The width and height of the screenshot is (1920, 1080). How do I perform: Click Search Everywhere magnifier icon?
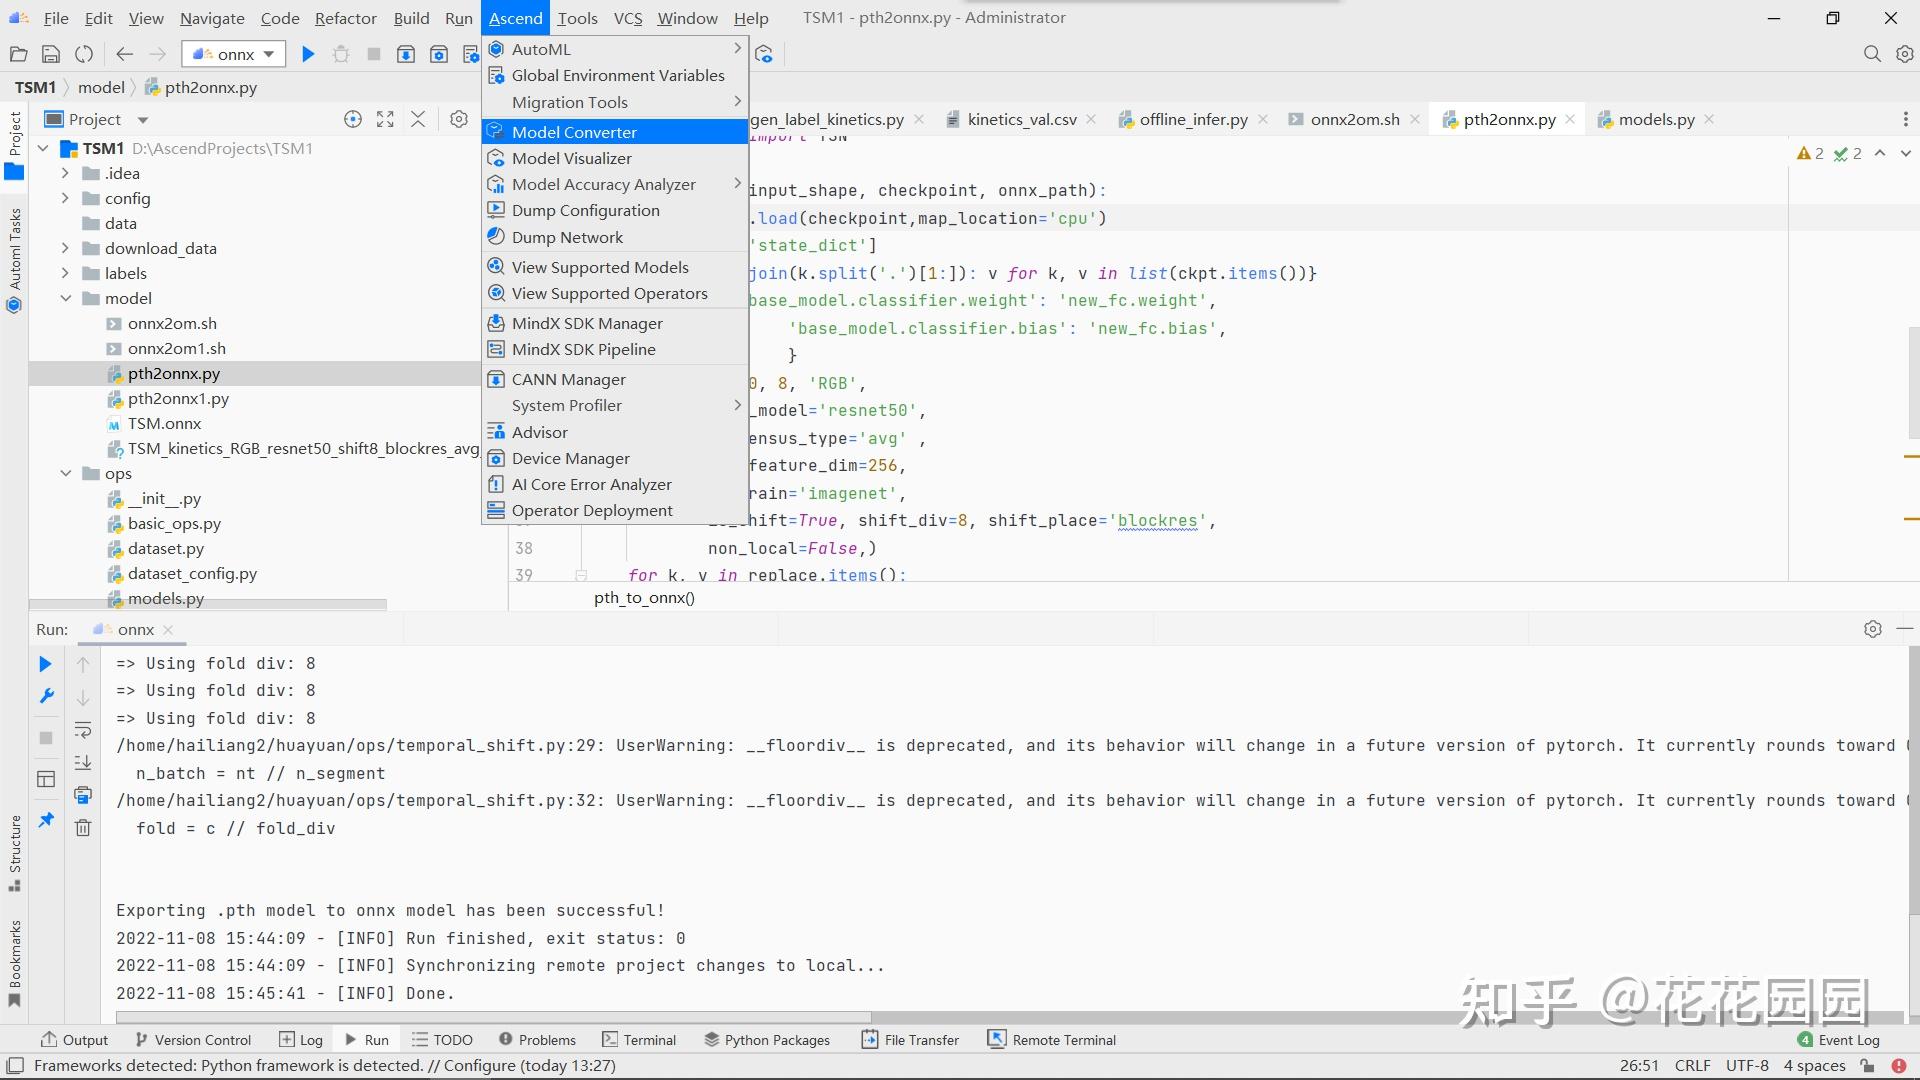(1872, 55)
